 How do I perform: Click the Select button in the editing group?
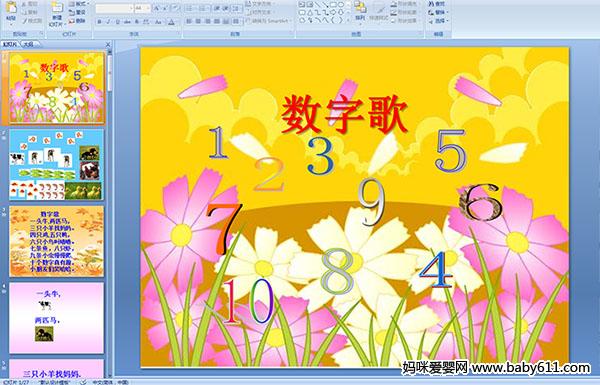tap(437, 21)
